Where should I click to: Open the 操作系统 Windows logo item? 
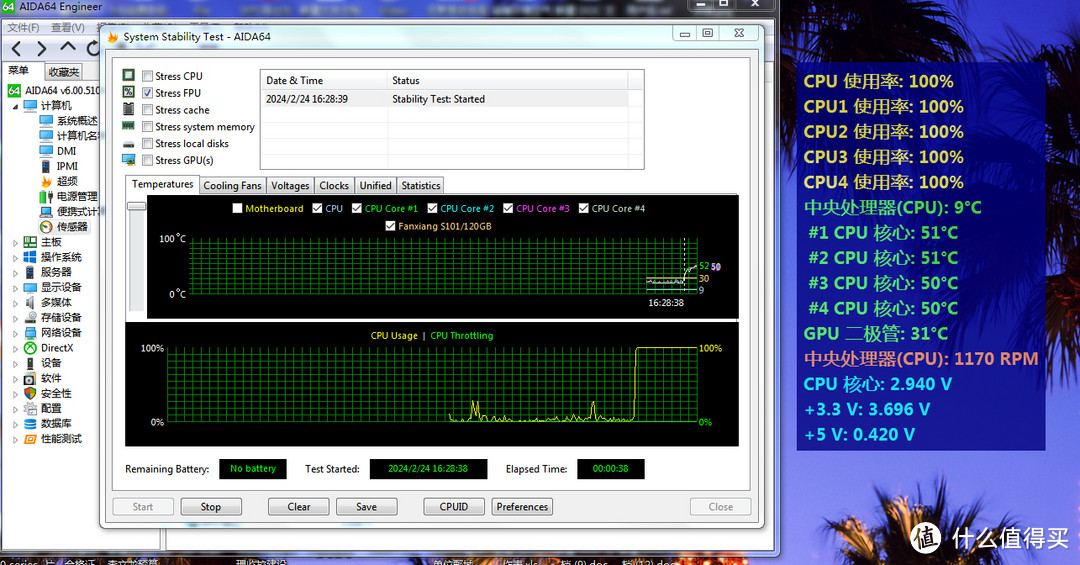30,257
